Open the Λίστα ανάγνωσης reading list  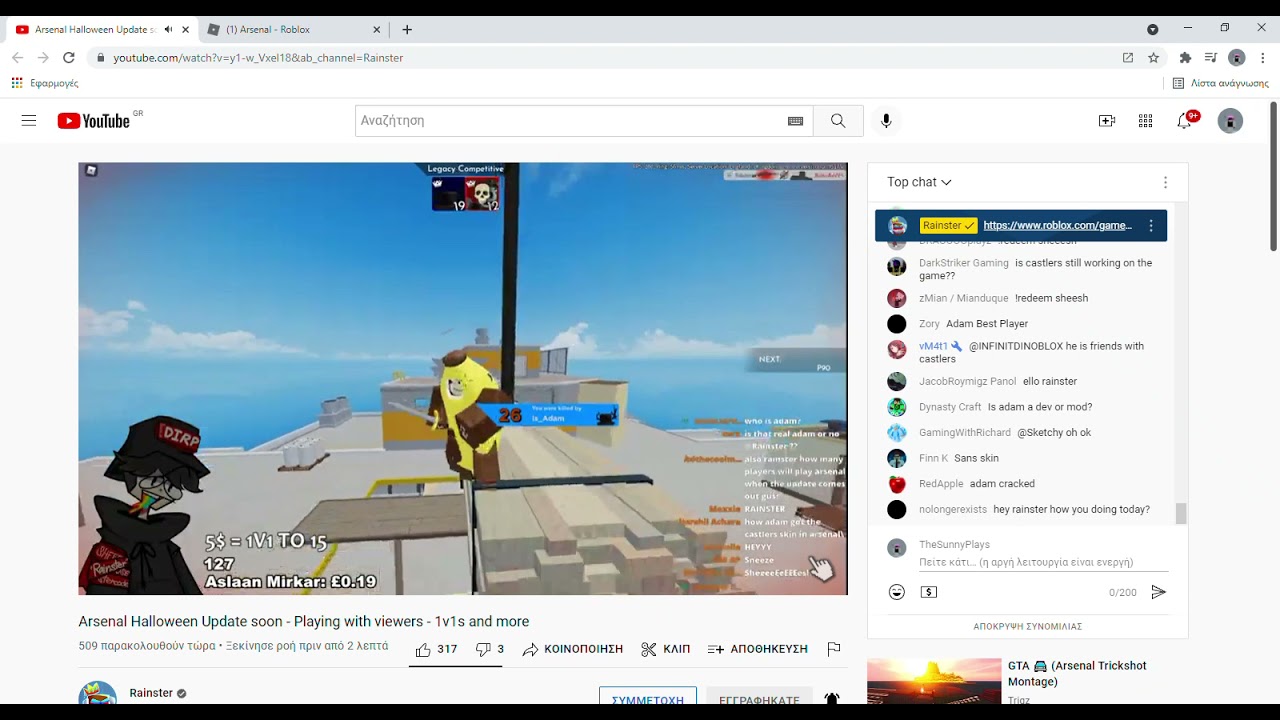pos(1220,83)
